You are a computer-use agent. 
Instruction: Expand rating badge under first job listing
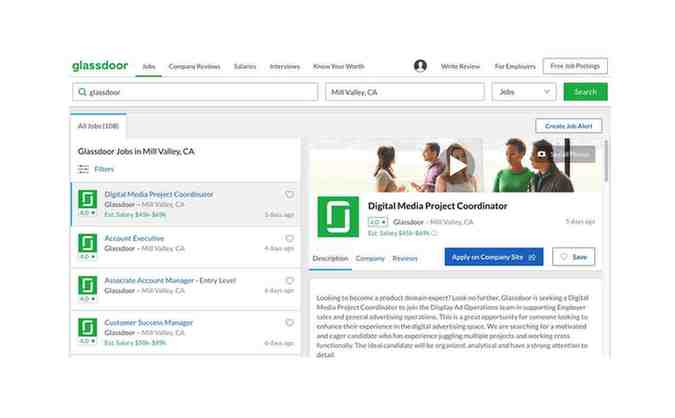pyautogui.click(x=88, y=214)
